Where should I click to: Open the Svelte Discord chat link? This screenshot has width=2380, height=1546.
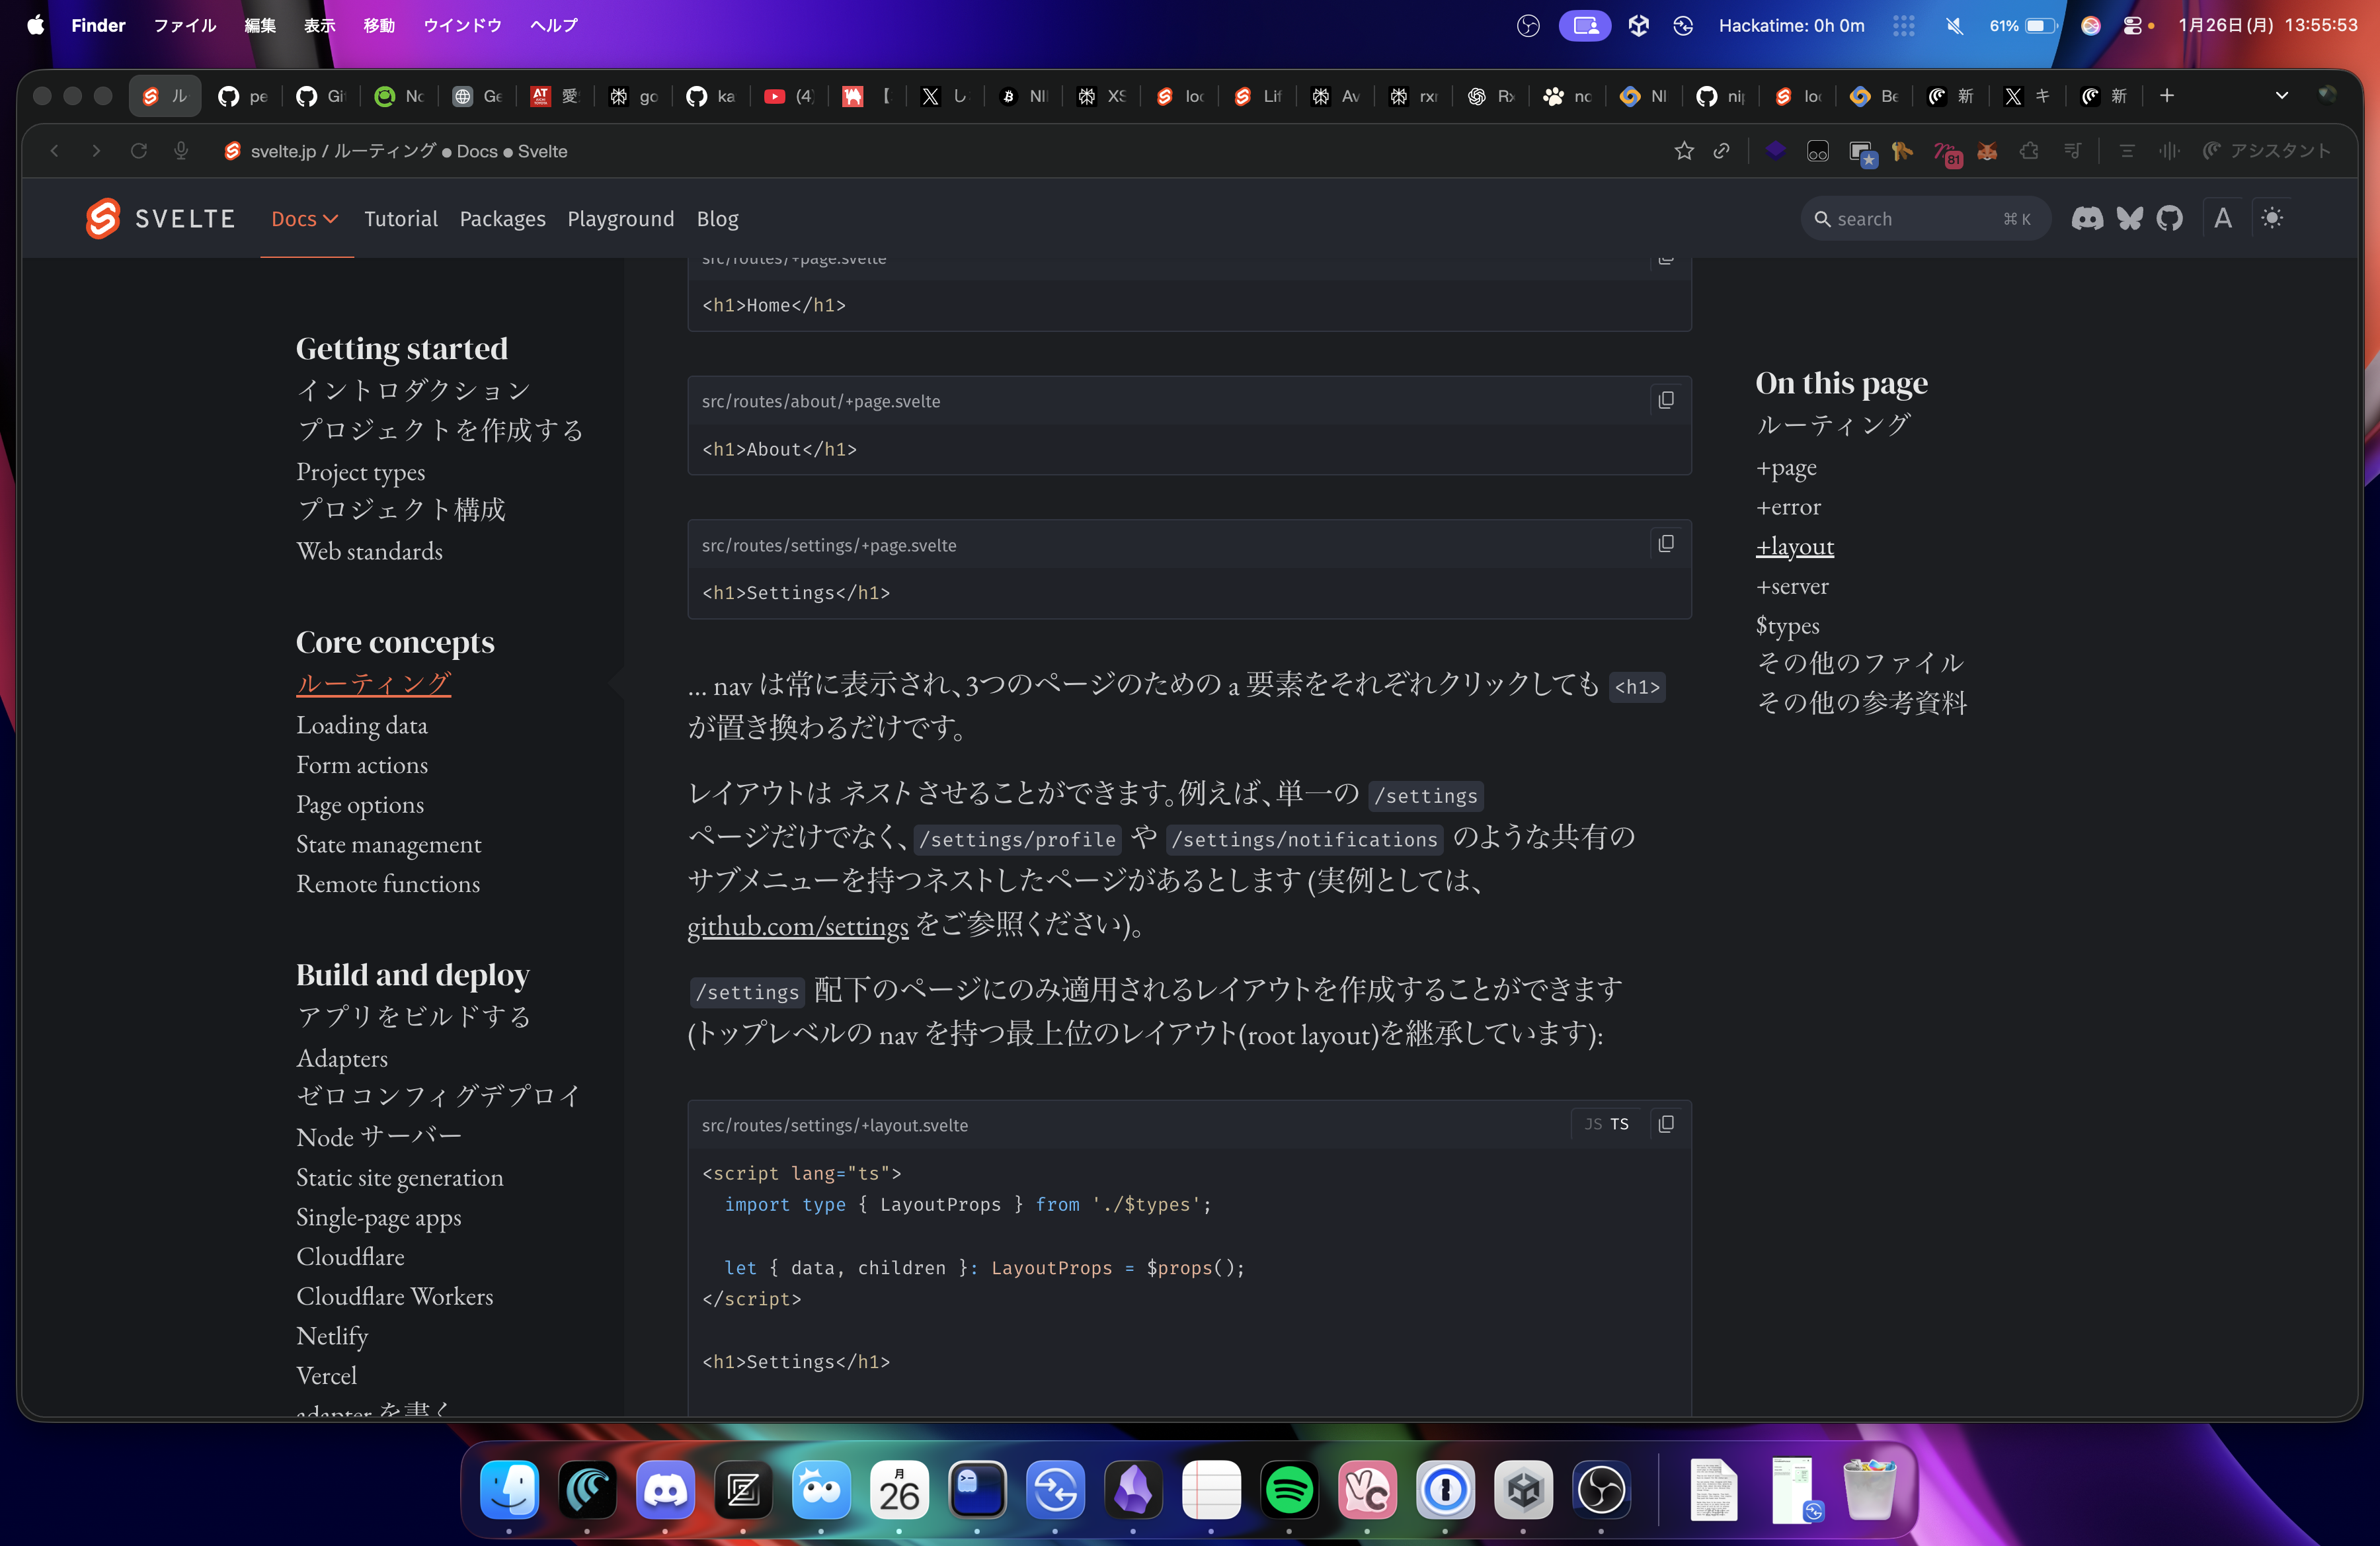(x=2086, y=218)
